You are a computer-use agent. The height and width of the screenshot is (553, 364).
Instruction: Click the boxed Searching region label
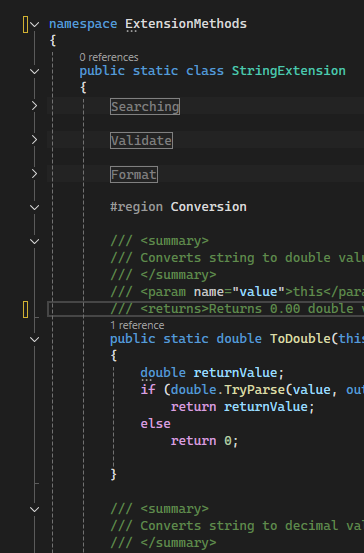tap(145, 107)
